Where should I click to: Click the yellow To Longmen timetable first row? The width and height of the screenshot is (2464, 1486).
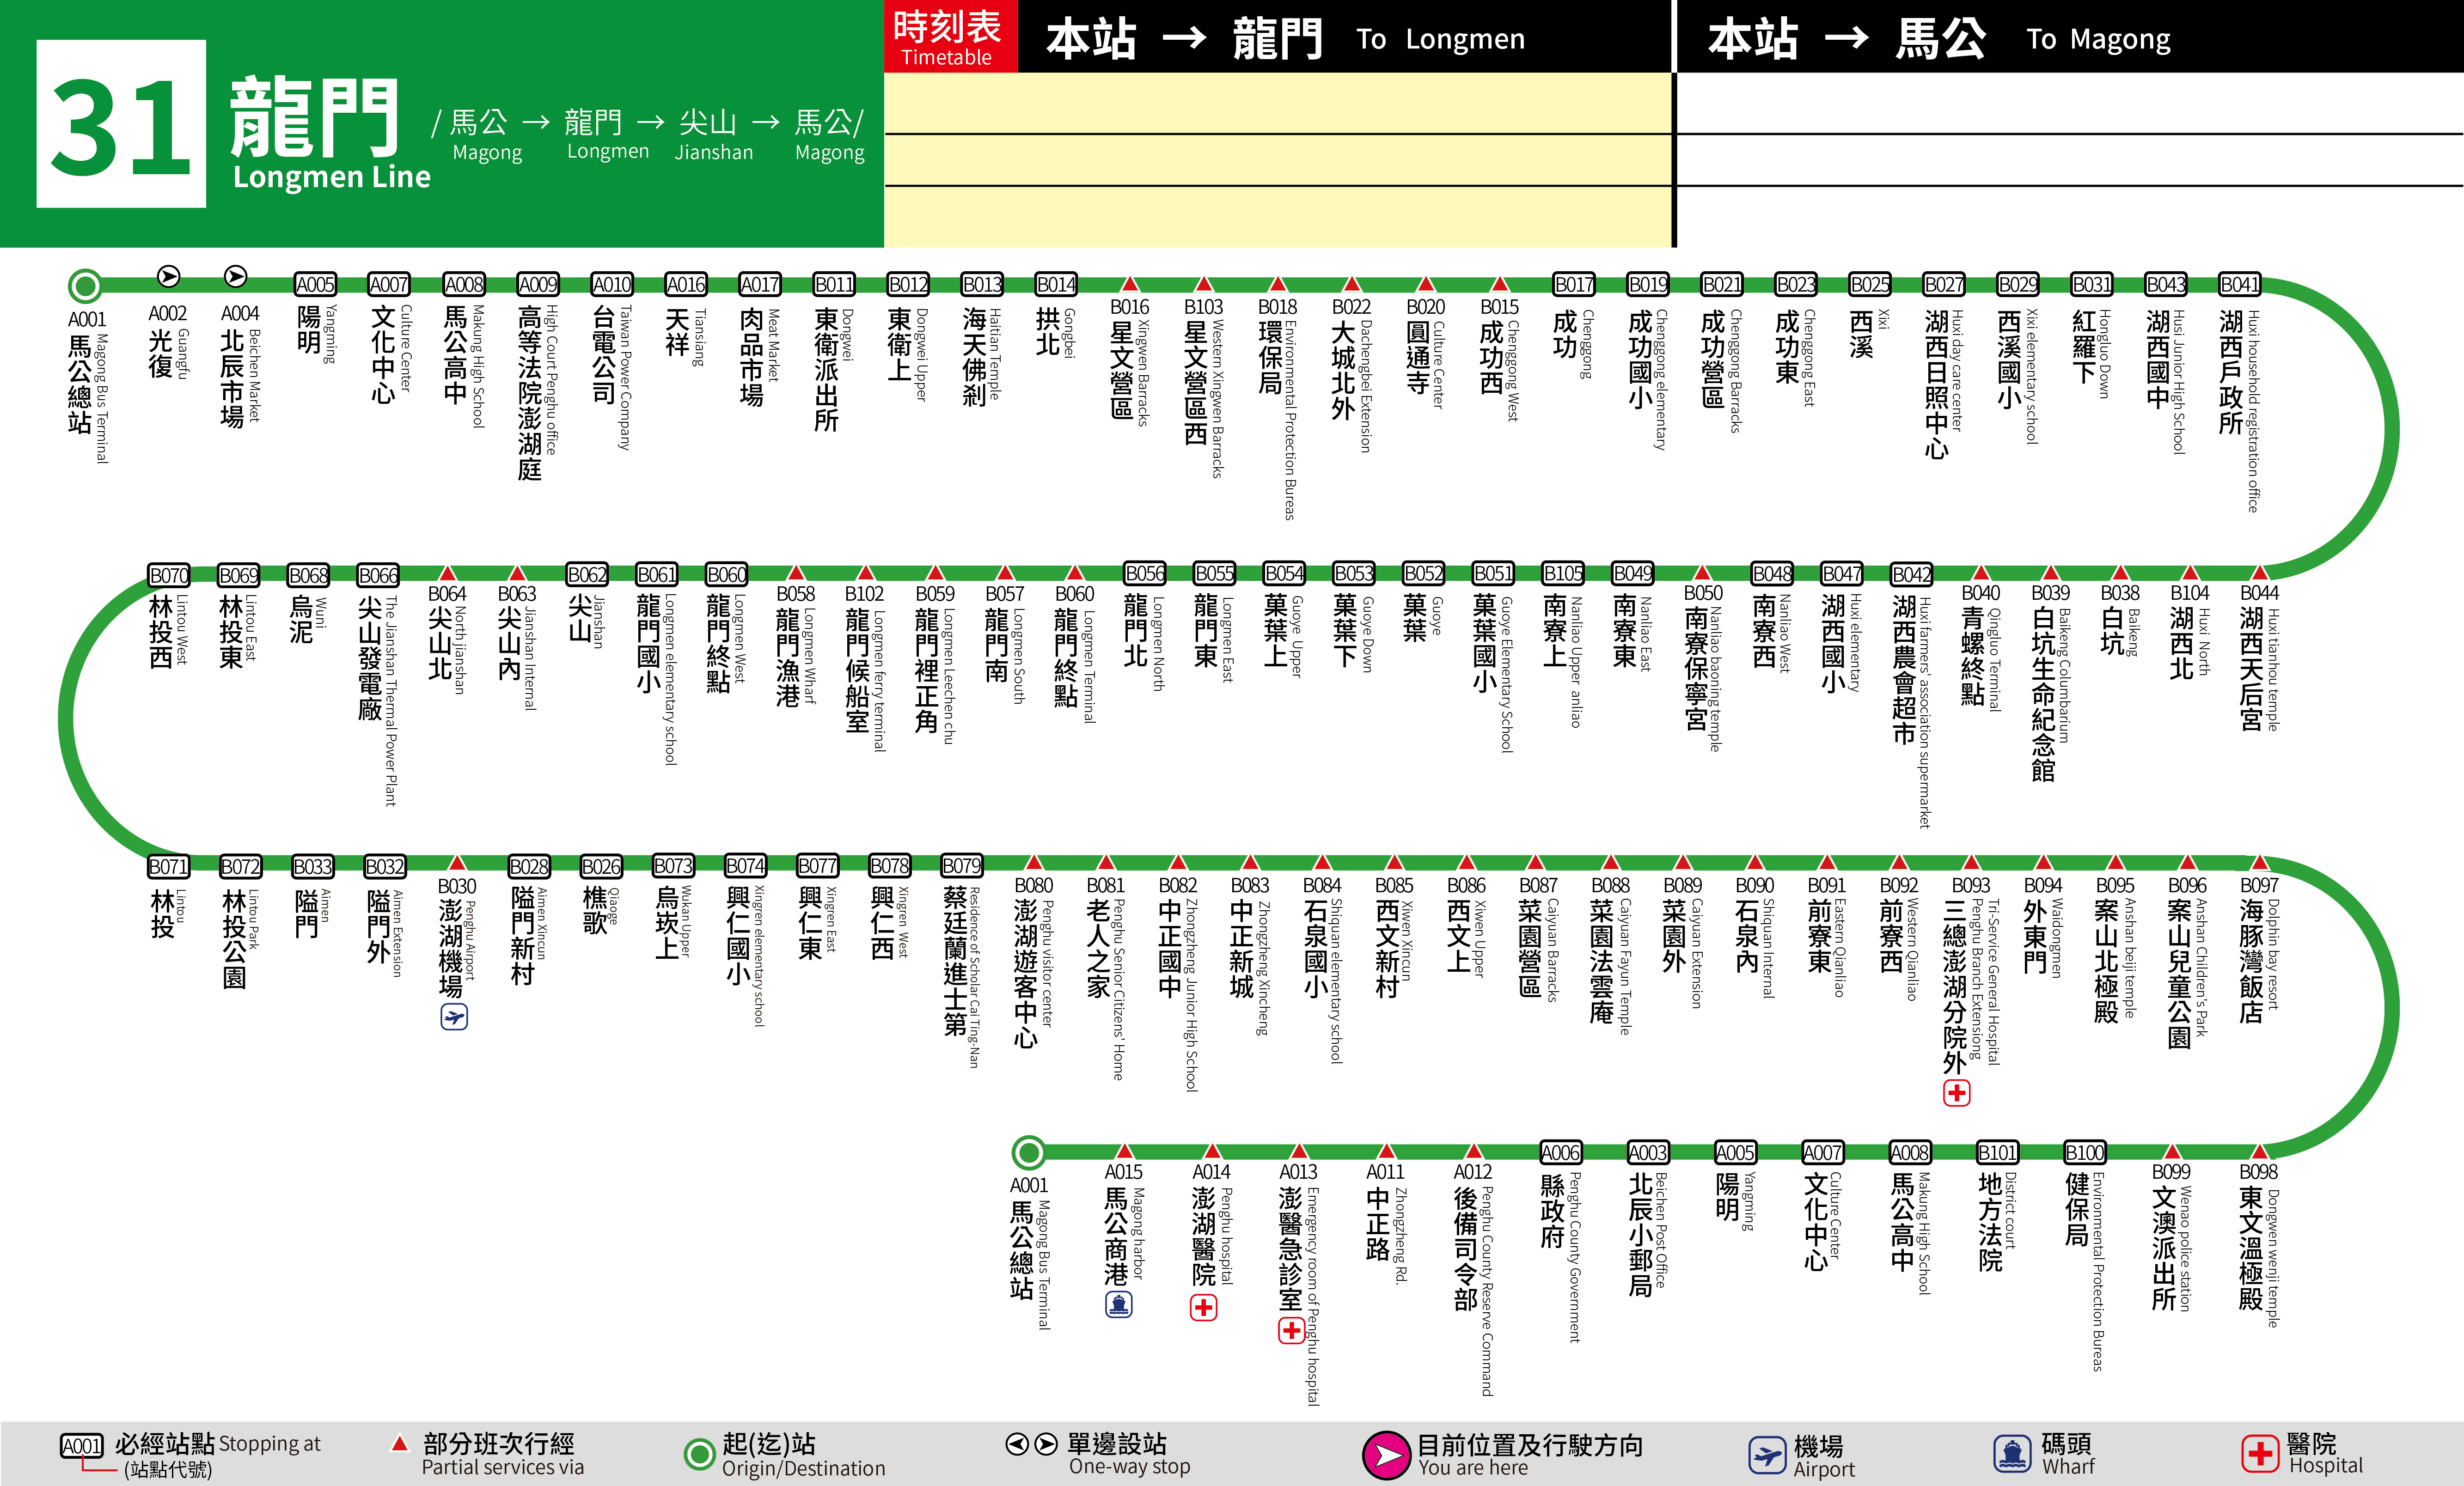pyautogui.click(x=1278, y=103)
